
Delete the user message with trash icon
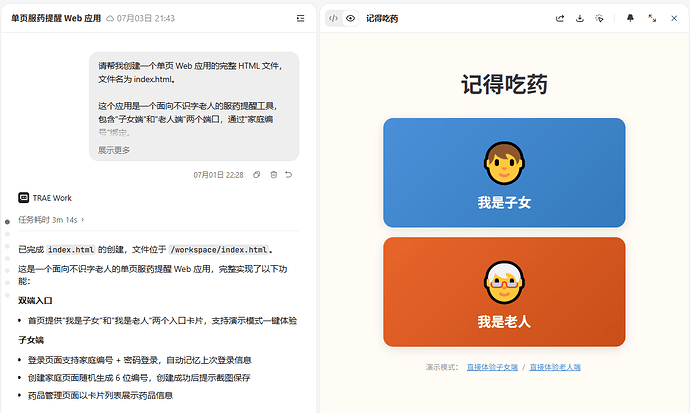274,175
